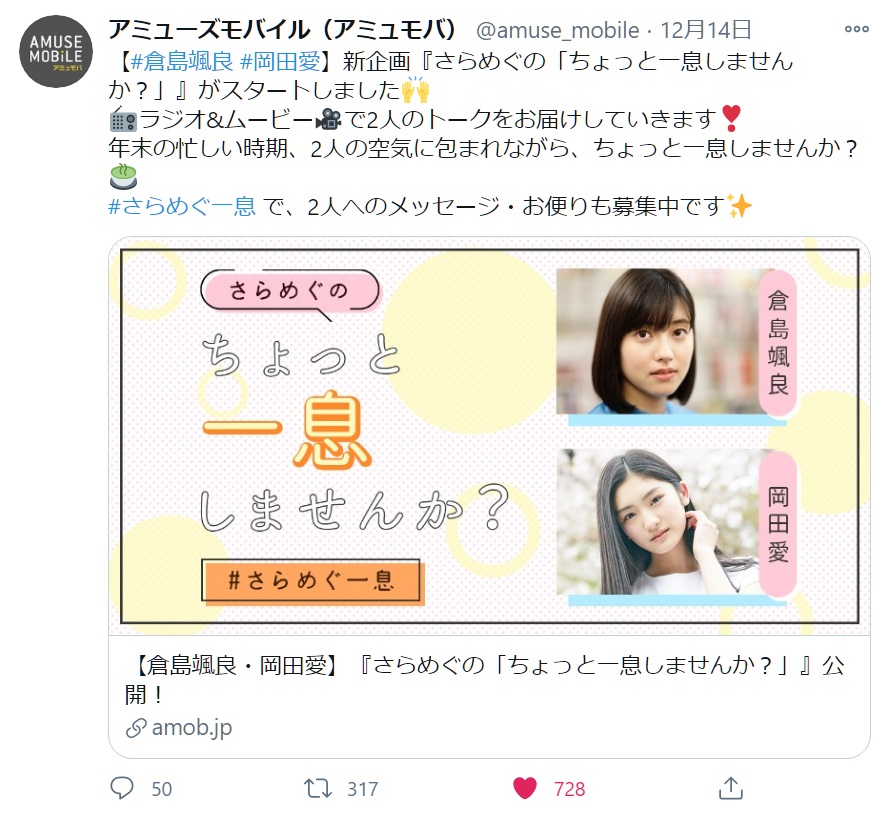This screenshot has height=818, width=894.
Task: Open the #倉島颯良 hashtag link
Action: 182,61
